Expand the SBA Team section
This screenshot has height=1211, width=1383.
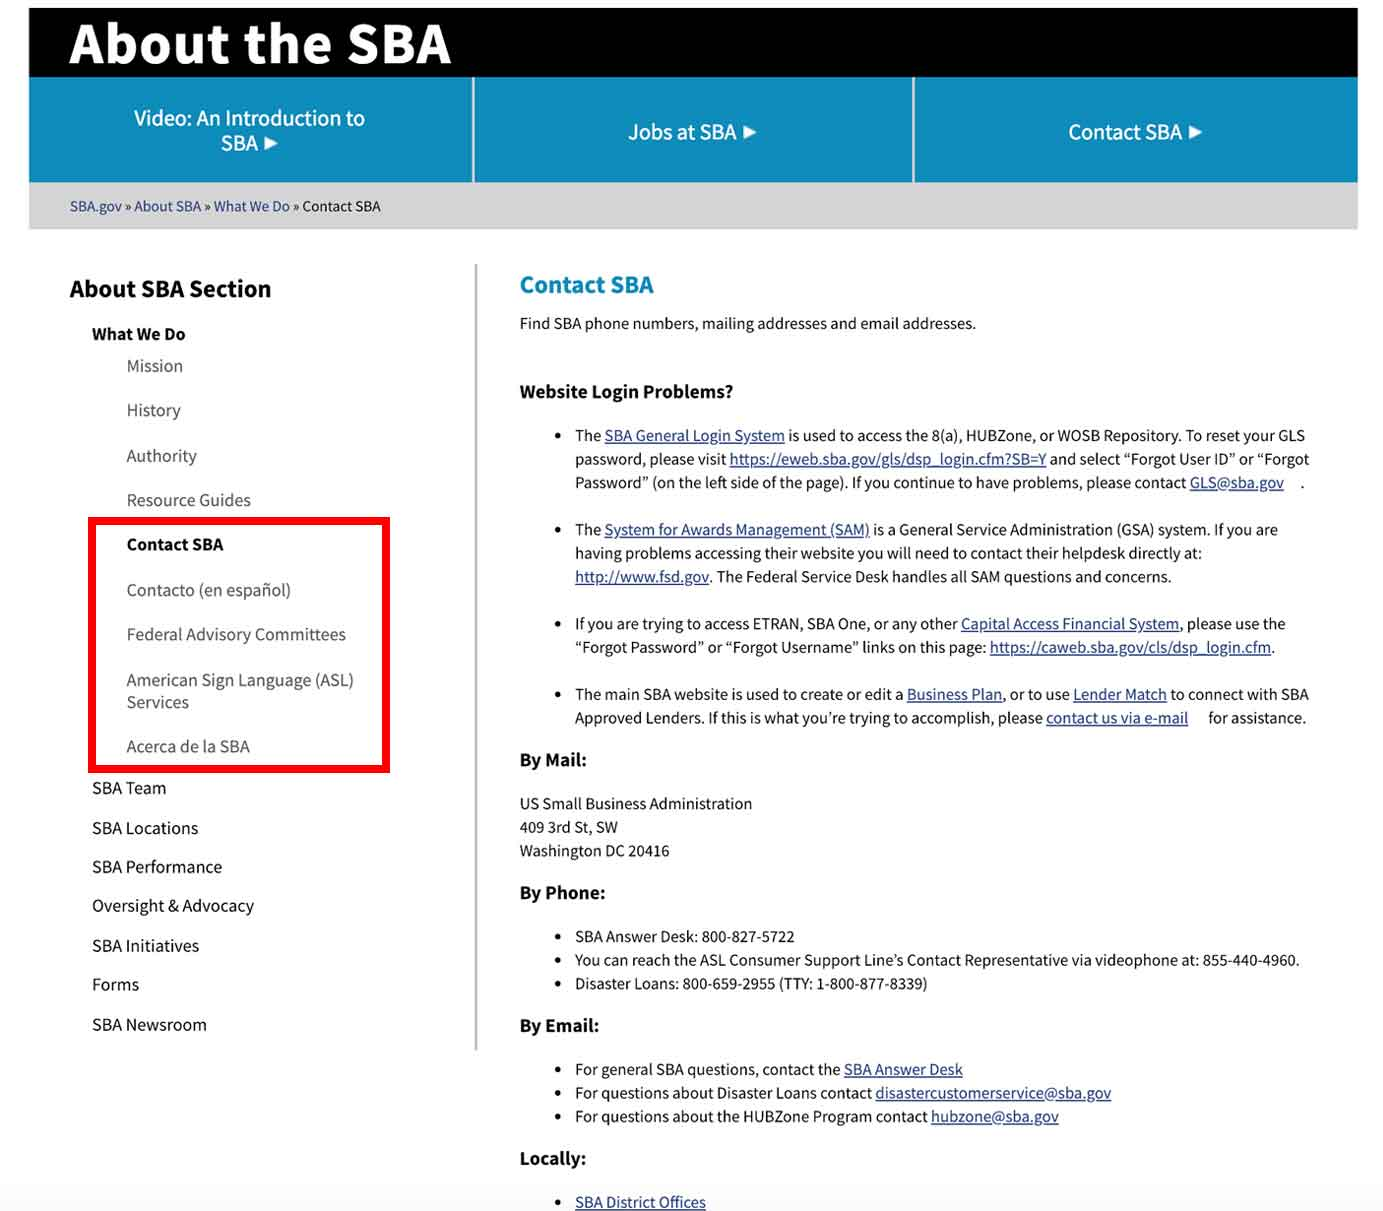[129, 788]
